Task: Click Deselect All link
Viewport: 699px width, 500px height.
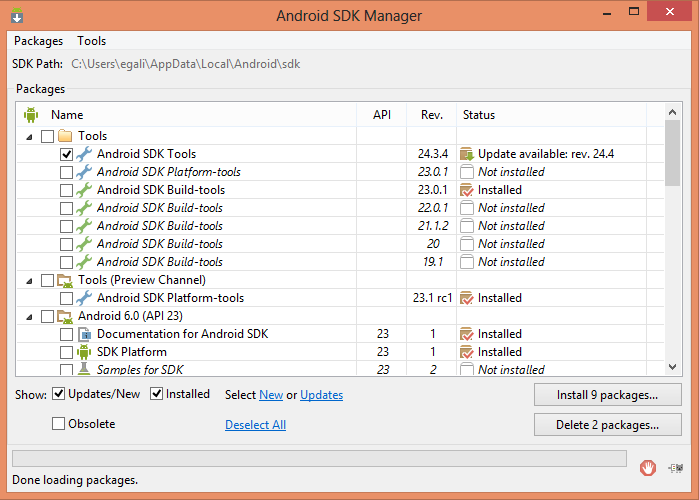Action: coord(255,425)
